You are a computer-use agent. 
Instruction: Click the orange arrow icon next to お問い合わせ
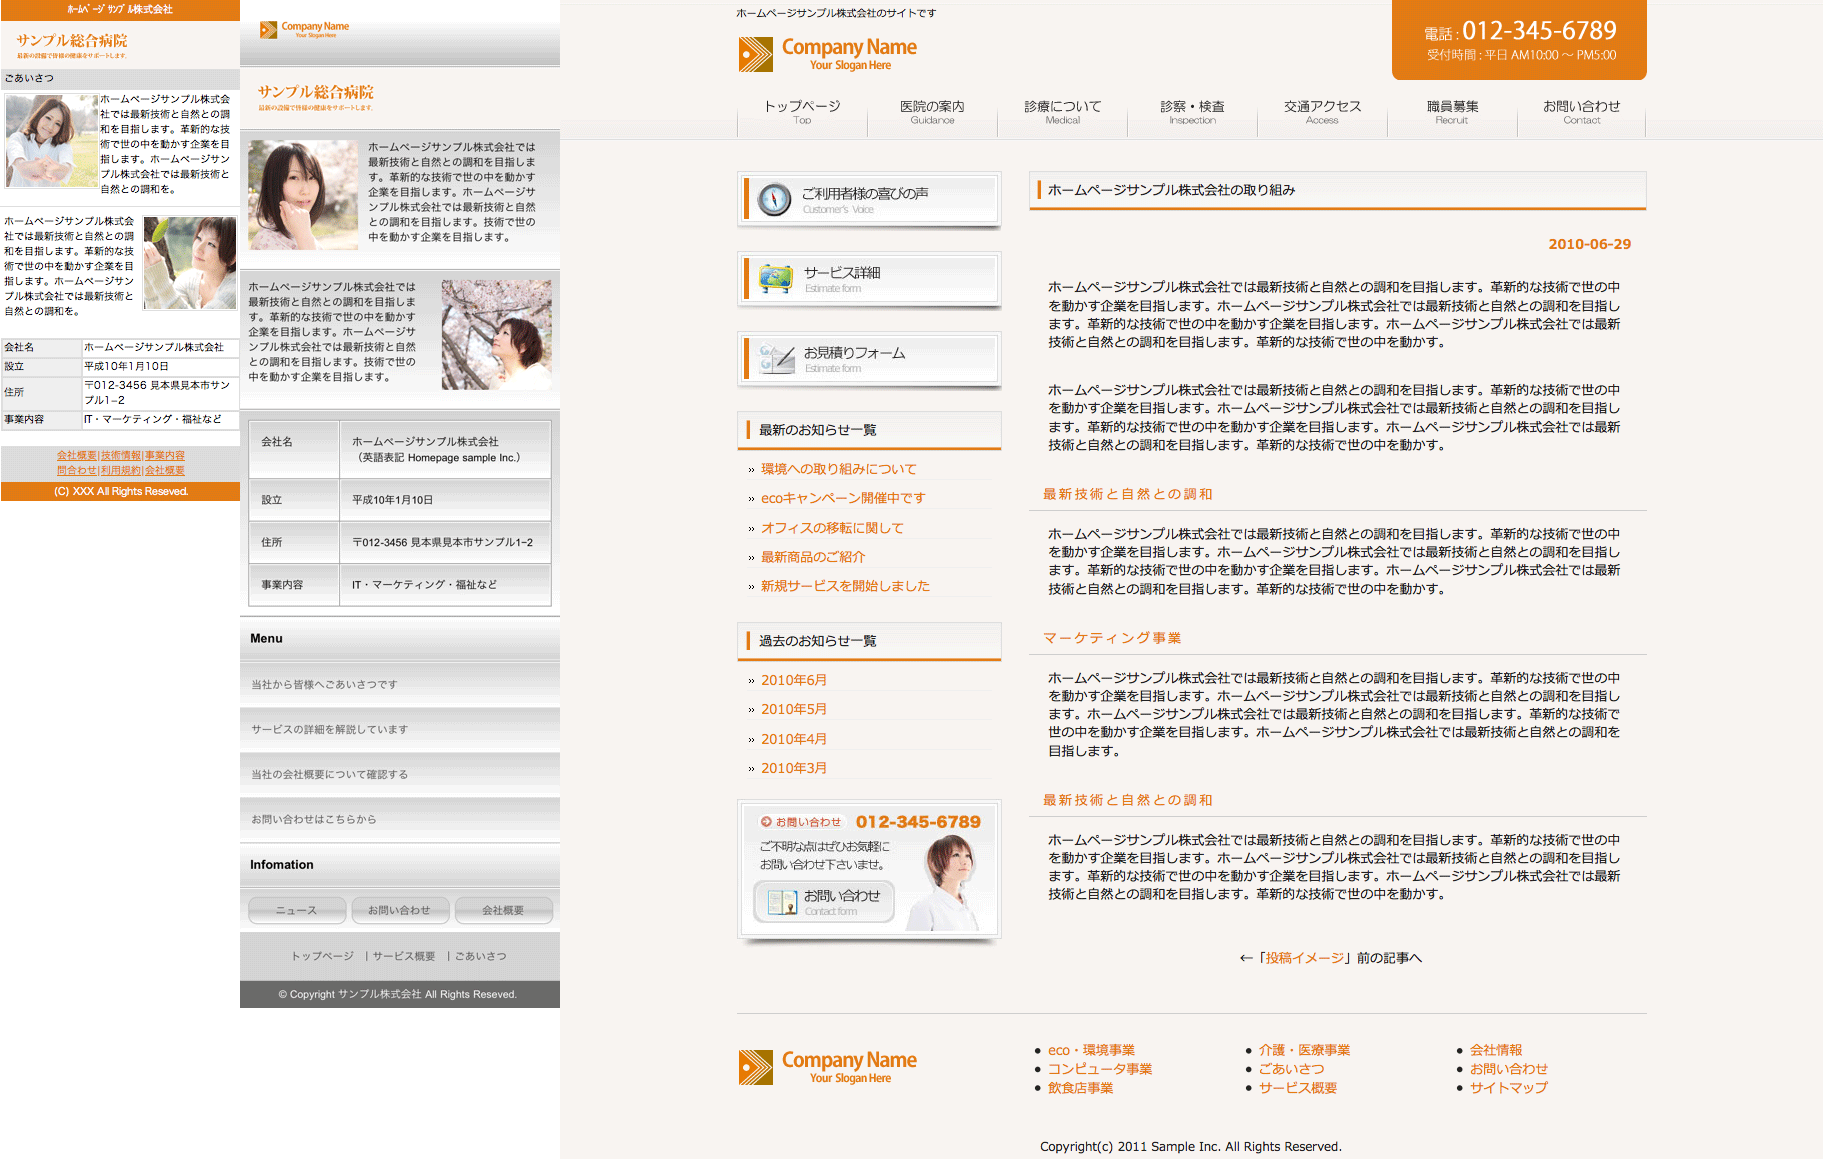click(x=766, y=822)
